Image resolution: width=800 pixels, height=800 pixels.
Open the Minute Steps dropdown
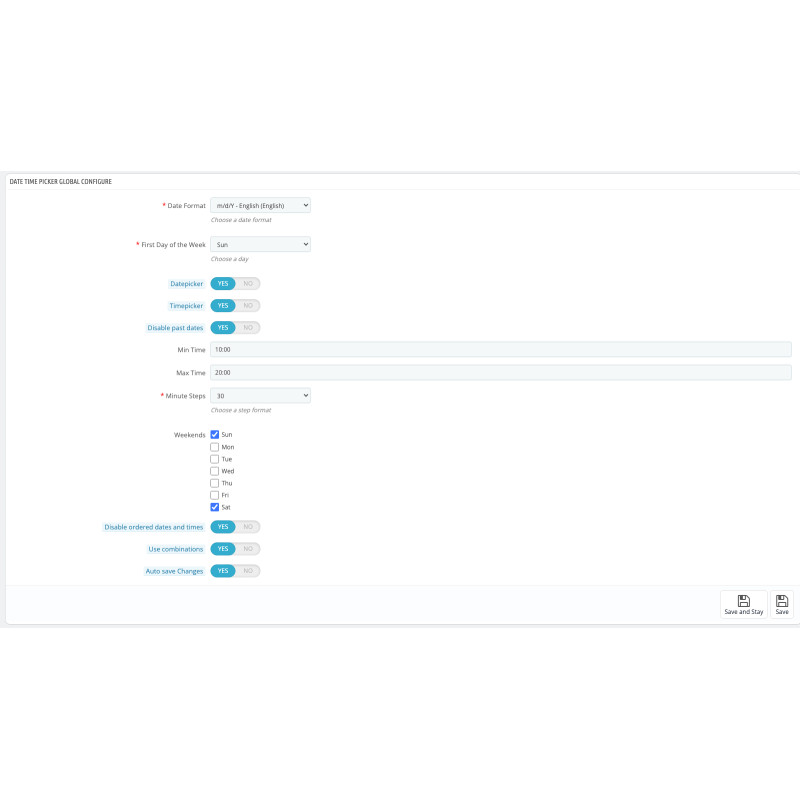tap(260, 396)
